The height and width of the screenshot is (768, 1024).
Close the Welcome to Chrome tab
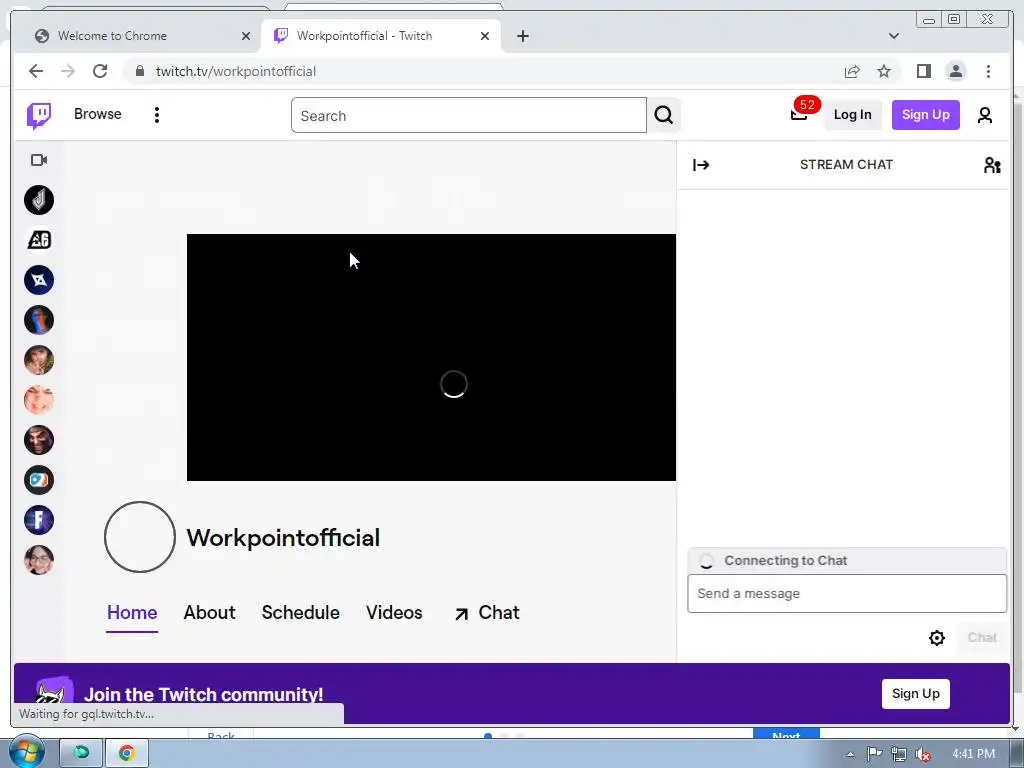[246, 36]
